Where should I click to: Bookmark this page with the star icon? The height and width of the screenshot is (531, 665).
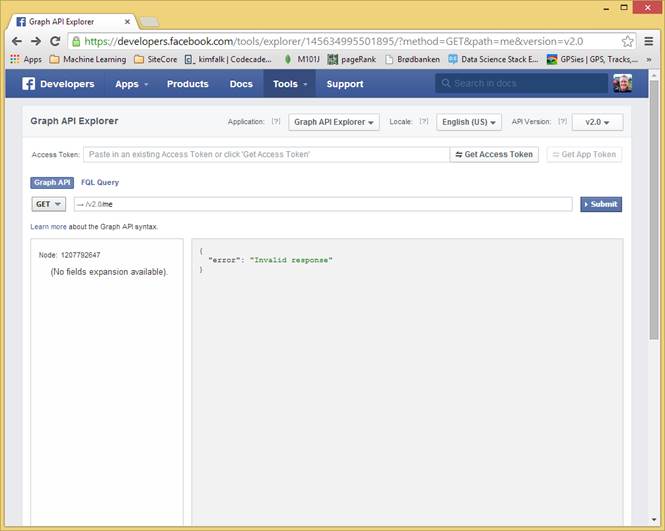click(627, 41)
